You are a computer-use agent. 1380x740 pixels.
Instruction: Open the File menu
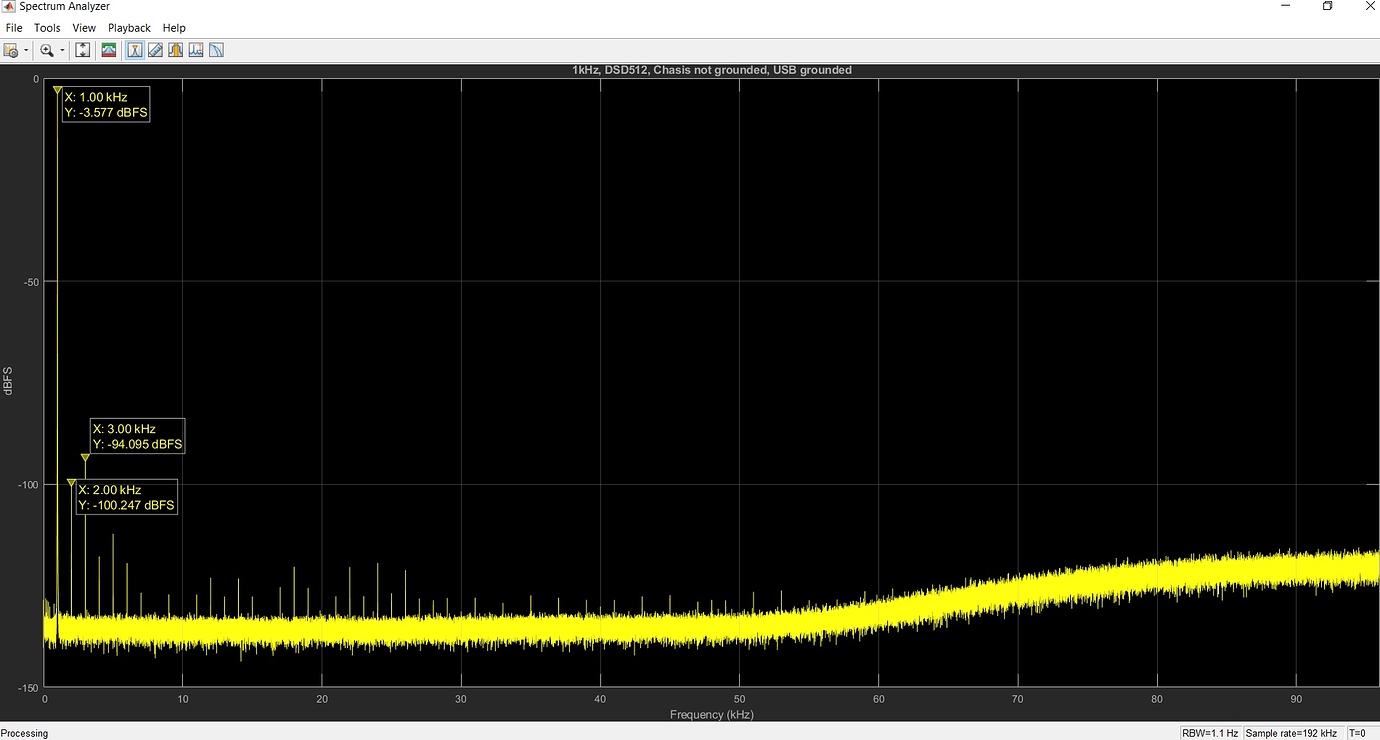click(13, 28)
